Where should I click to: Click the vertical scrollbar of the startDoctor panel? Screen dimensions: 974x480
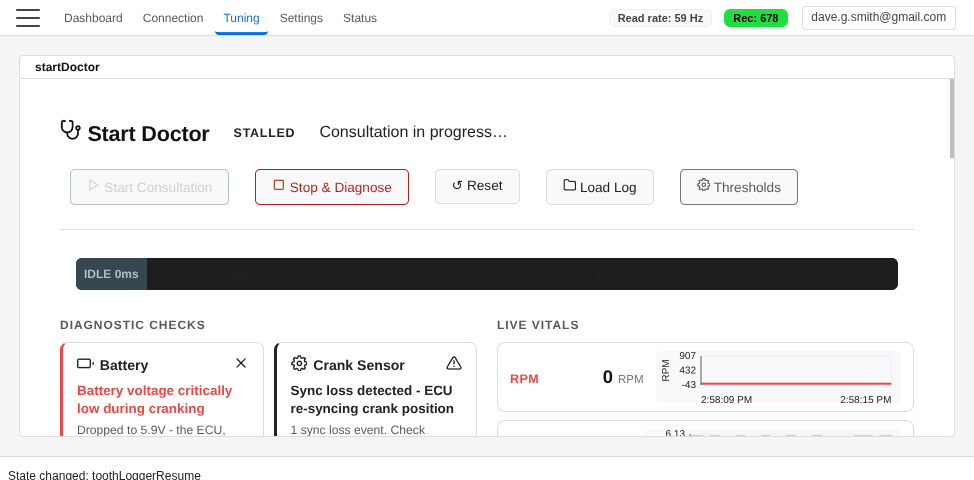(x=951, y=118)
